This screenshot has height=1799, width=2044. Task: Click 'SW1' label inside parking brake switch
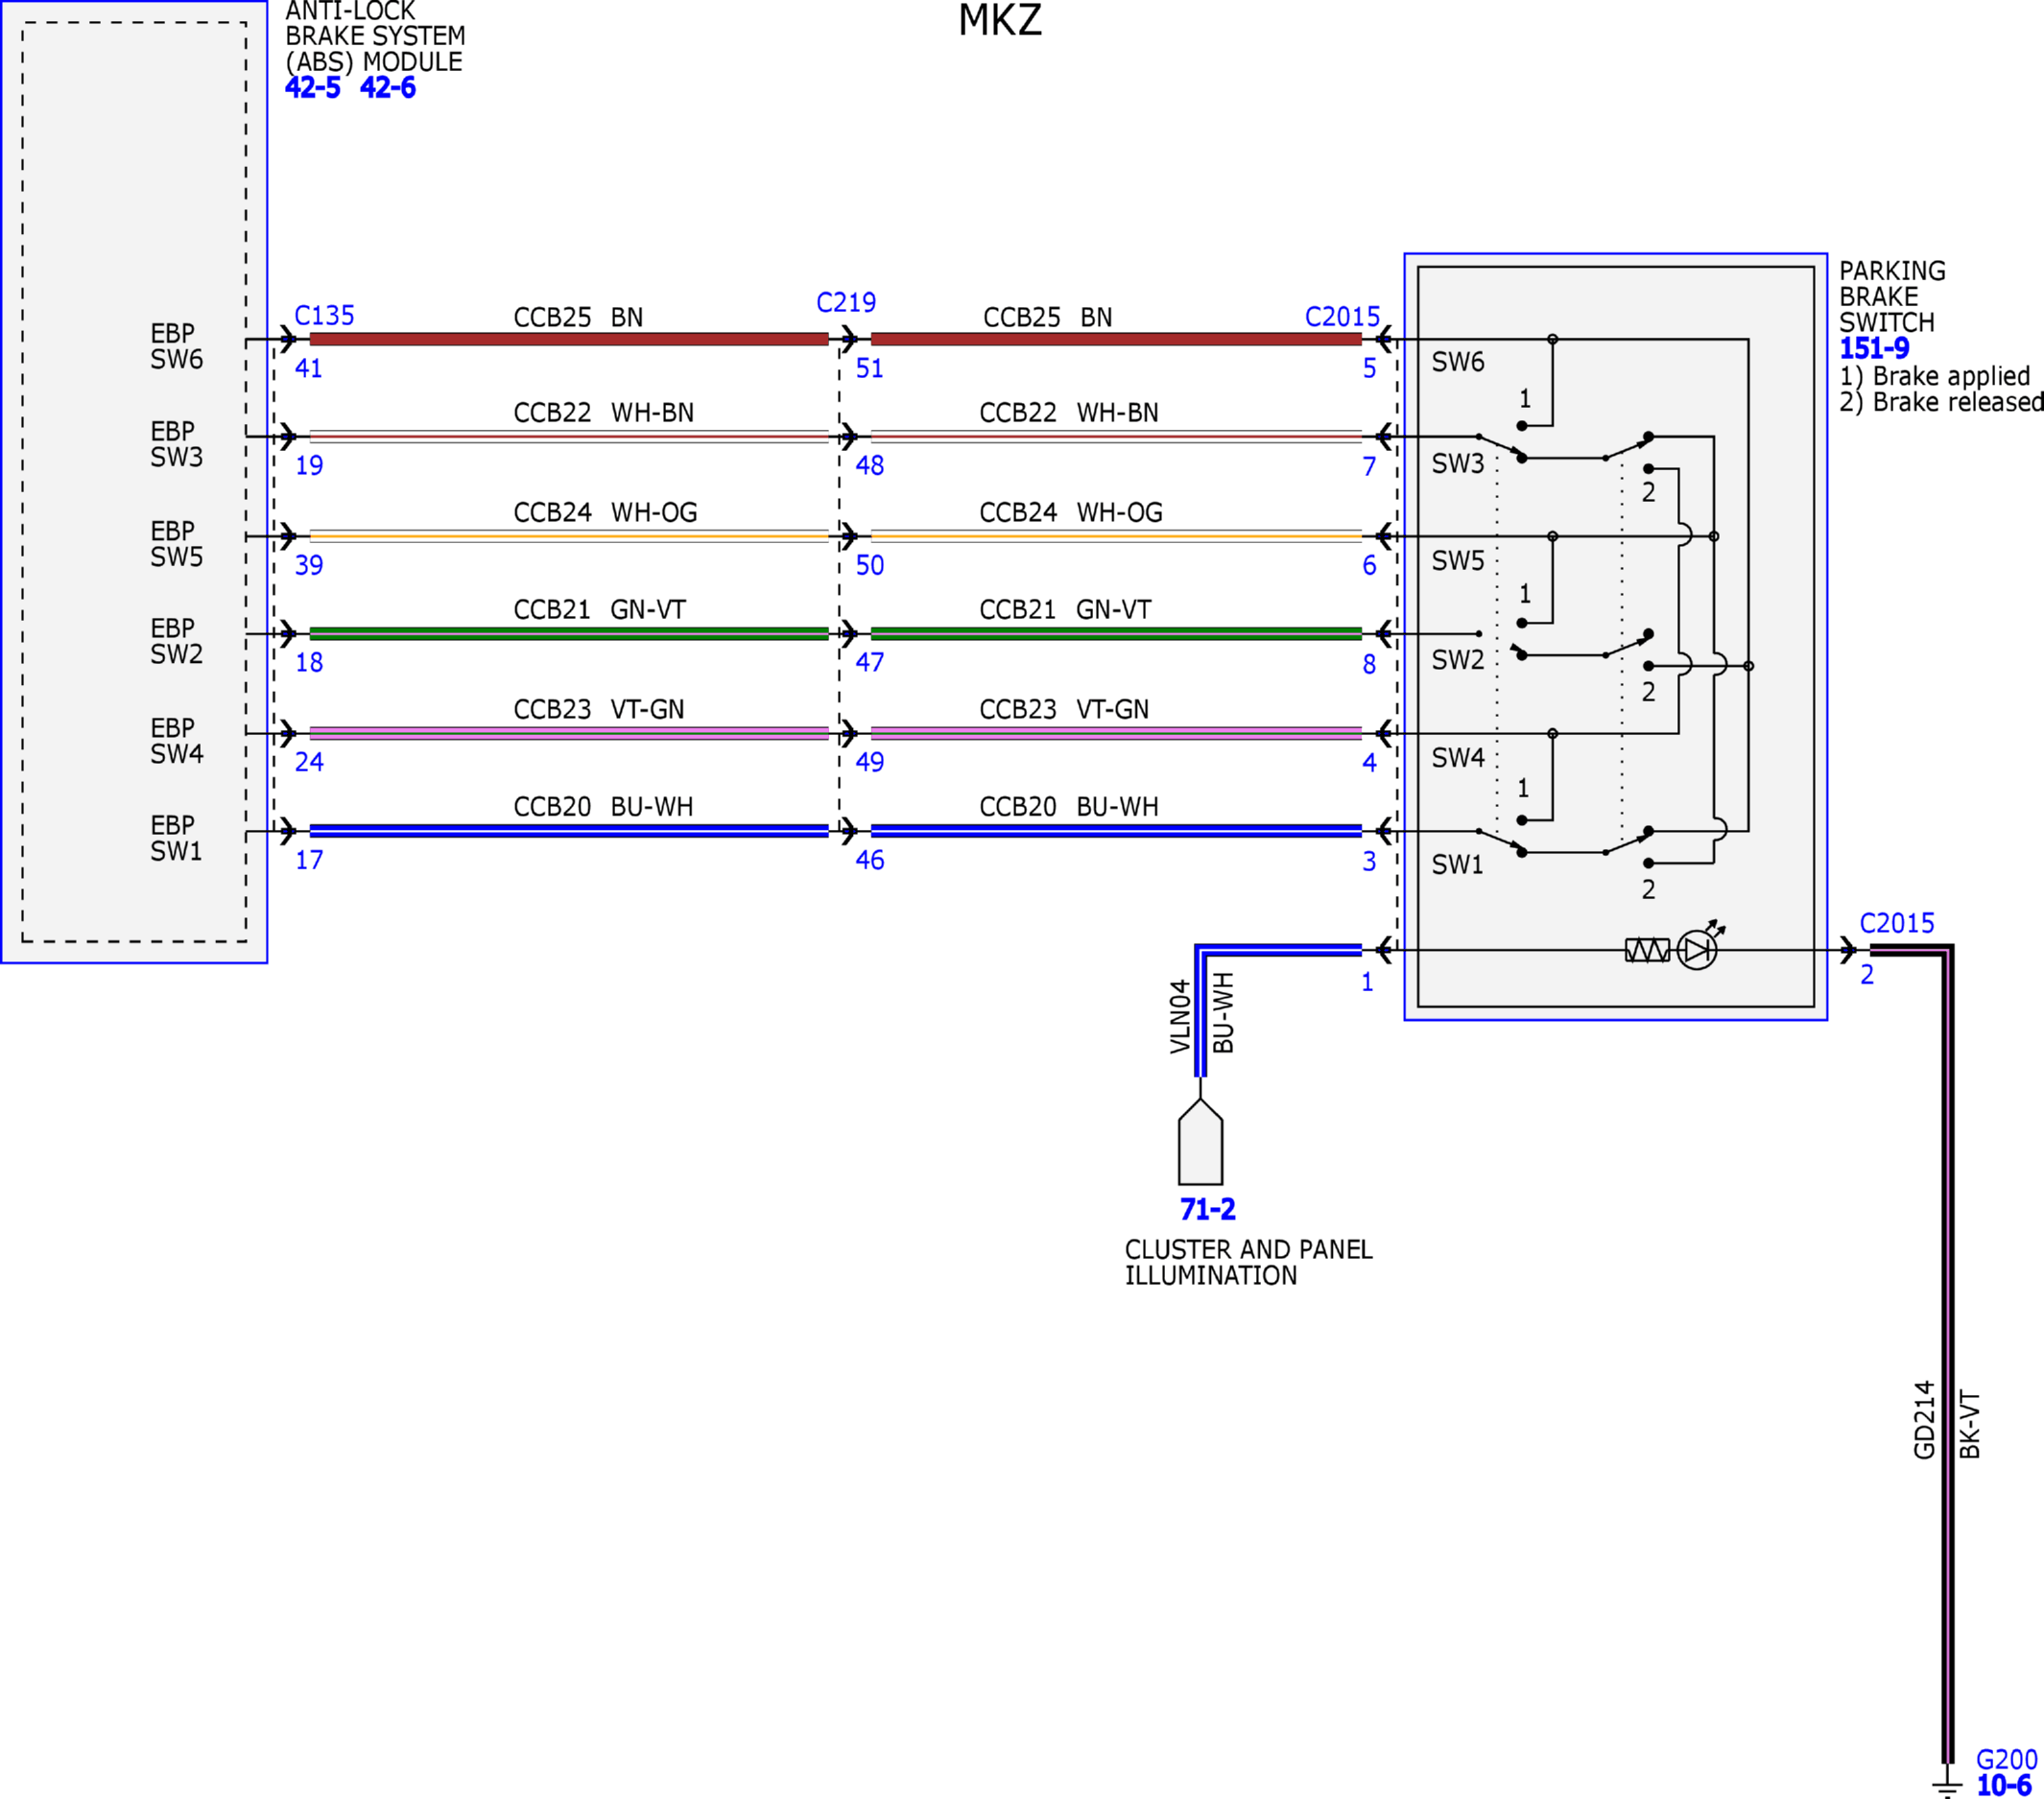tap(1458, 865)
